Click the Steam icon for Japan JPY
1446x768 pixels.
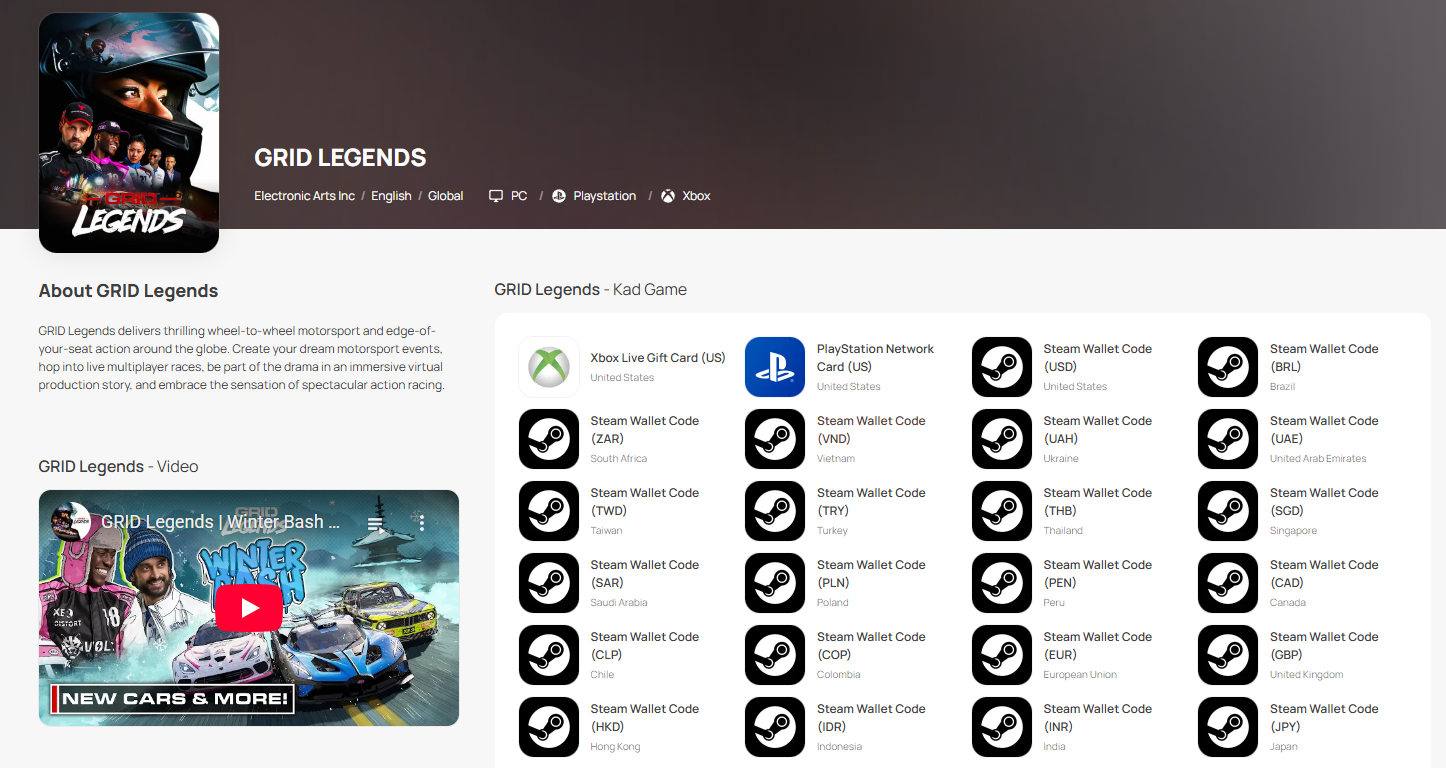pyautogui.click(x=1228, y=727)
